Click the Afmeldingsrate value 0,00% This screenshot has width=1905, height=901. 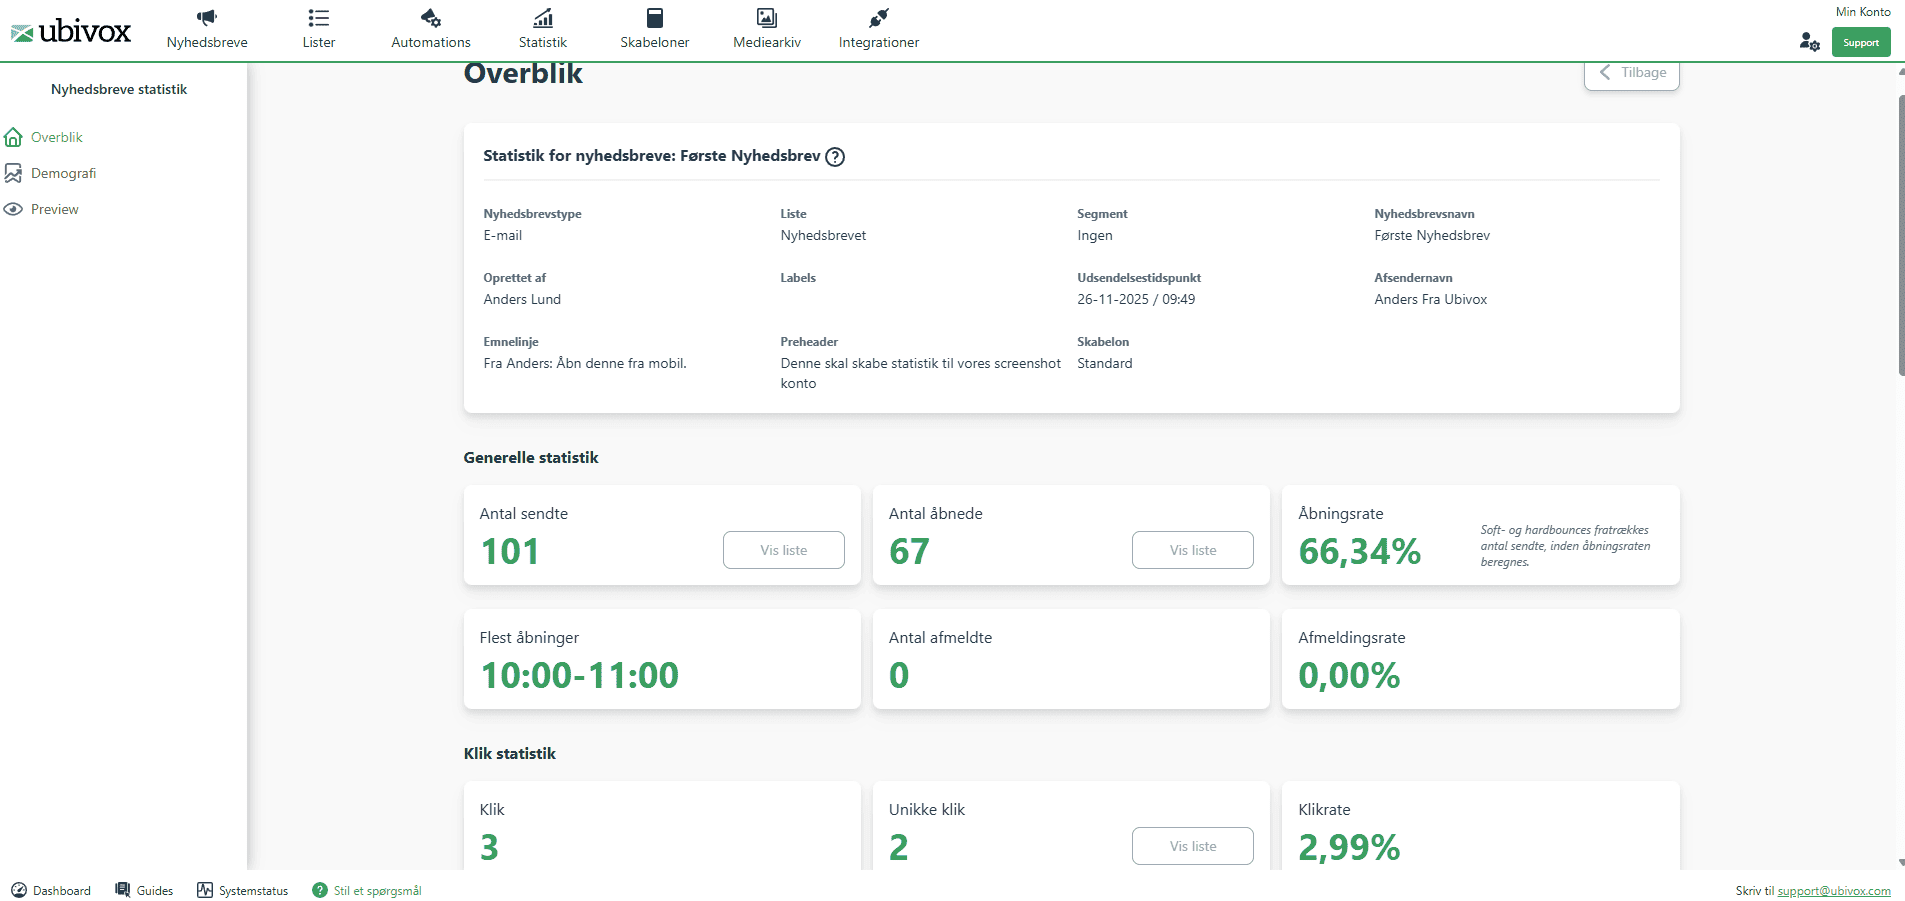coord(1349,676)
